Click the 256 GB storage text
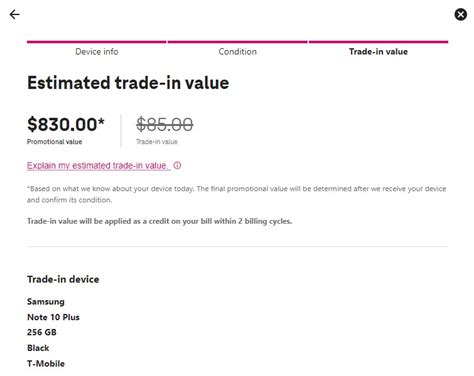 tap(42, 332)
